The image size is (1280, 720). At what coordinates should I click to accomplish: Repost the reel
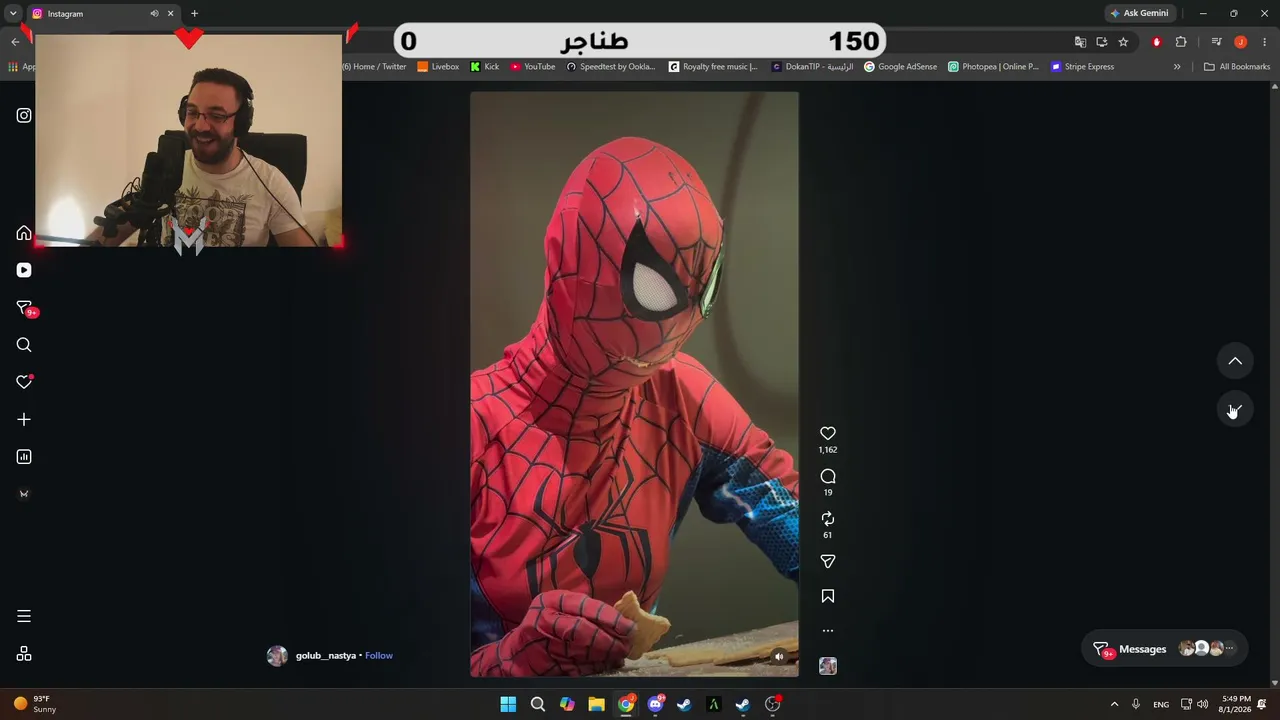tap(828, 519)
